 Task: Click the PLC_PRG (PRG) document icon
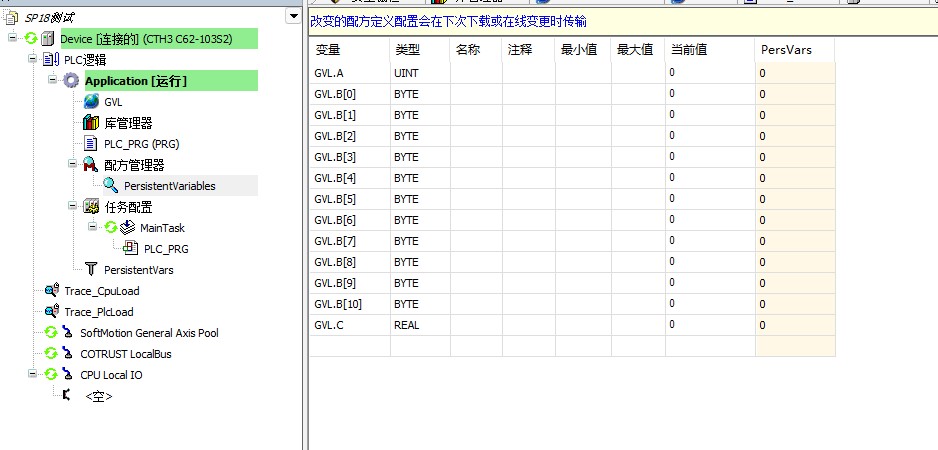click(x=91, y=144)
